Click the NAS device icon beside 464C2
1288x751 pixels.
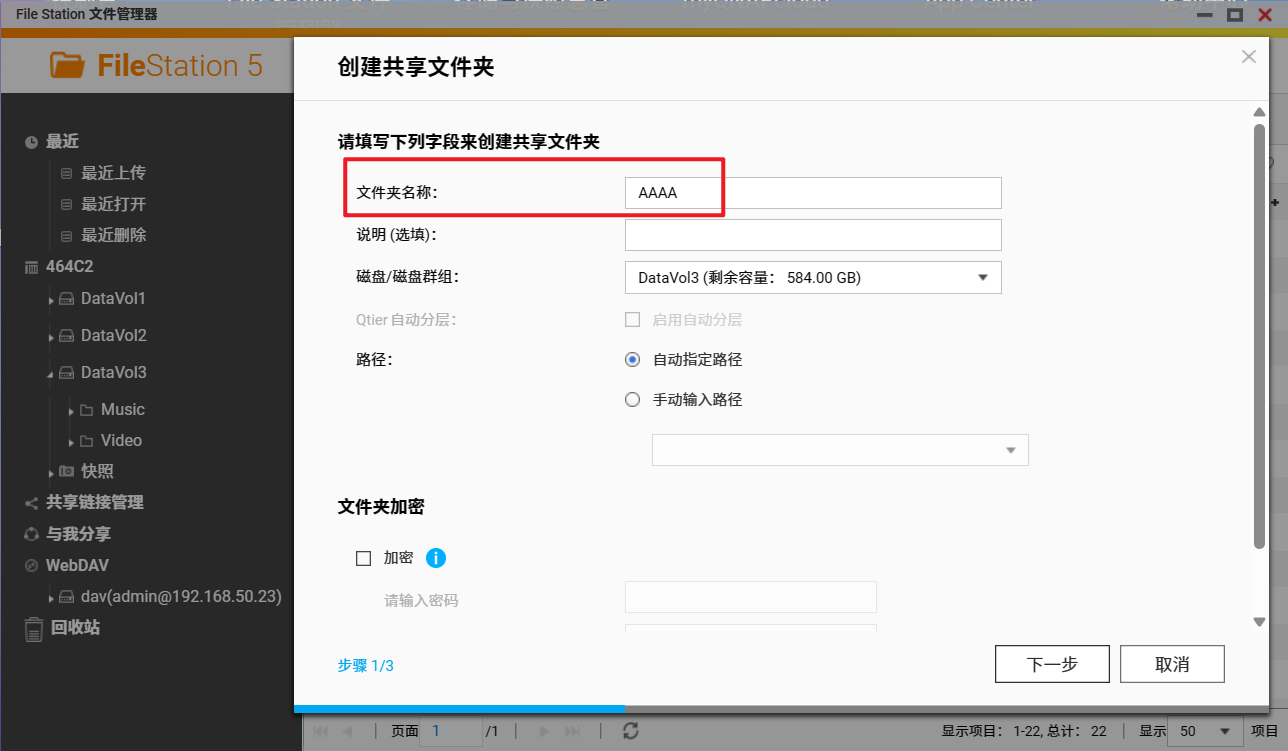point(32,267)
